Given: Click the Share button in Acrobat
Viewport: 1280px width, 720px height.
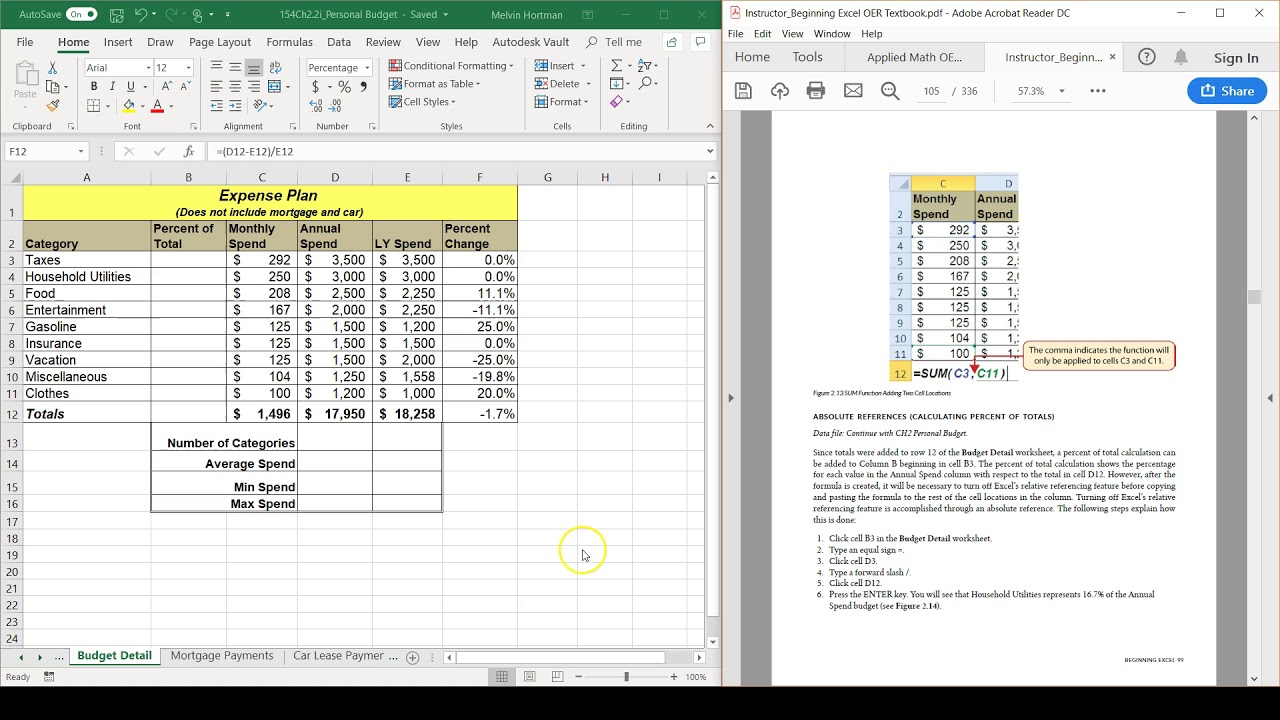Looking at the screenshot, I should (x=1227, y=91).
